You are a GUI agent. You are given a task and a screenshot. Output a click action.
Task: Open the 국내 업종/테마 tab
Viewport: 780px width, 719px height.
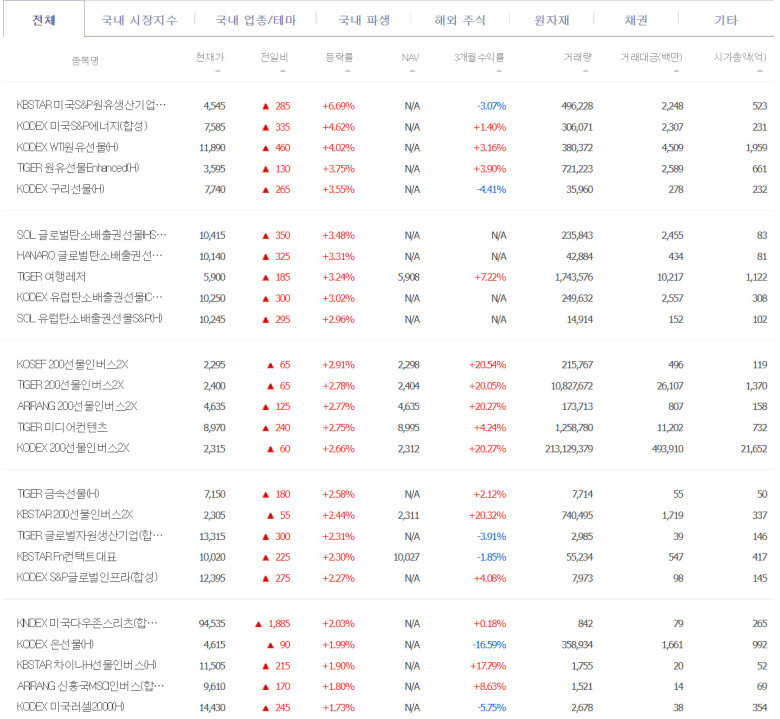coord(256,20)
